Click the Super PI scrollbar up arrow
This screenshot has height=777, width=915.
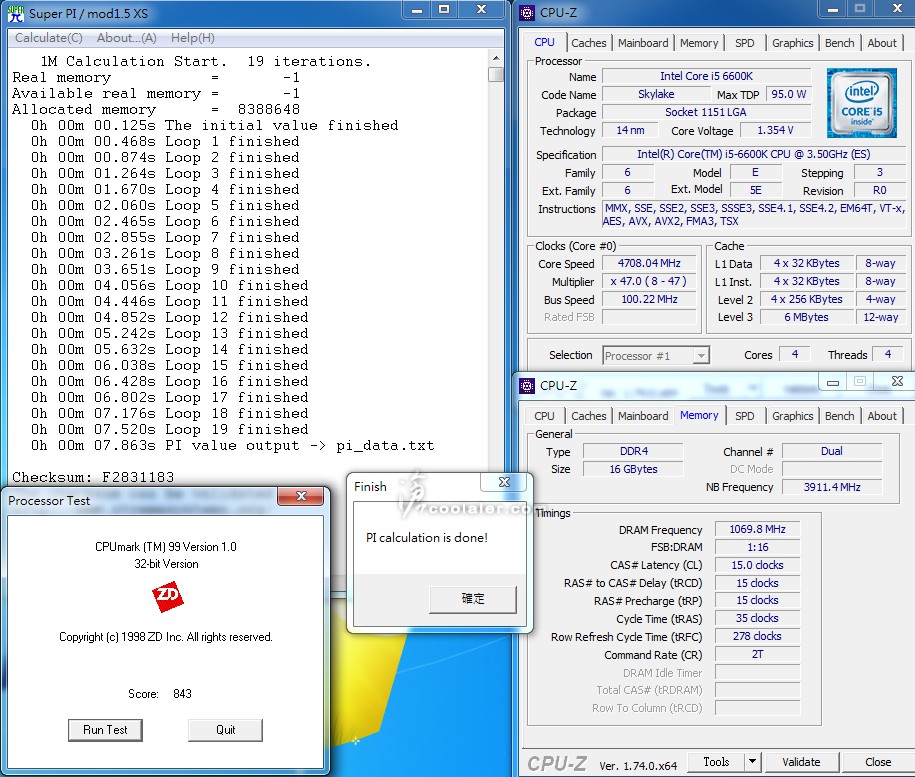[x=495, y=58]
